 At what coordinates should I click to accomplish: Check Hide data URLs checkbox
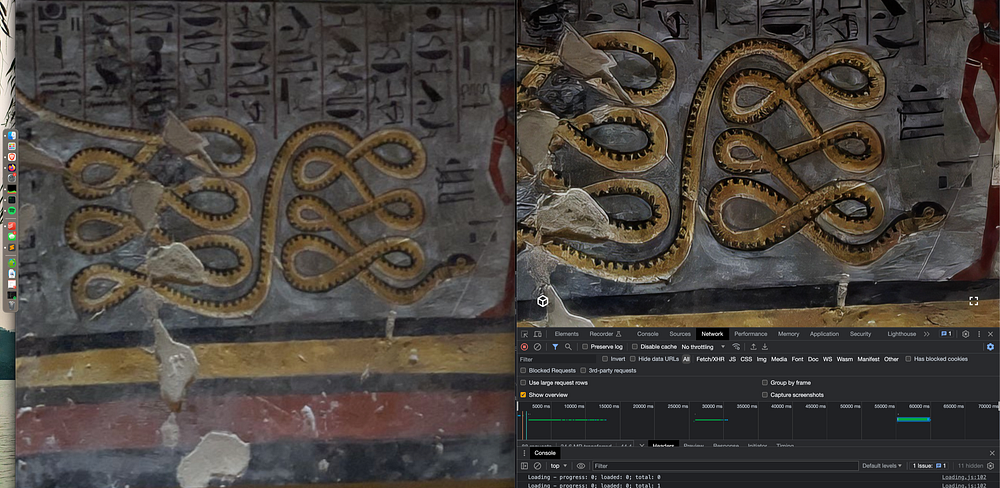coord(633,359)
